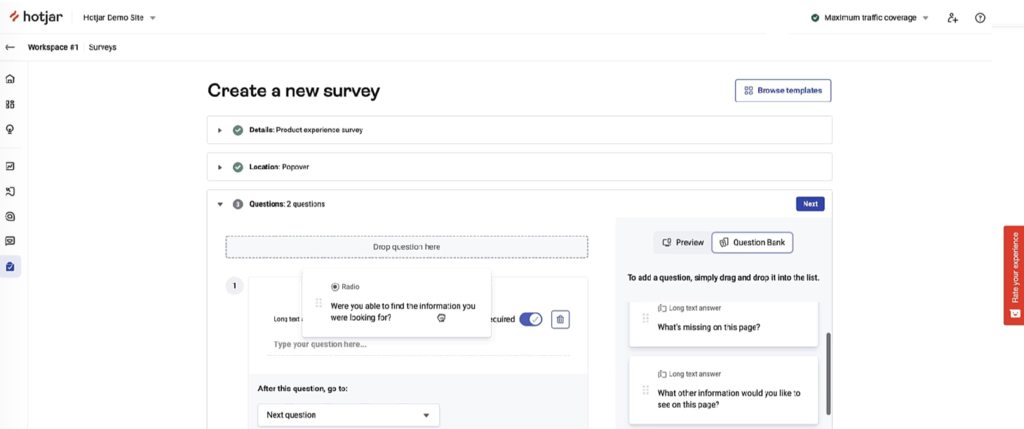Open the Heatmaps target icon in sidebar
This screenshot has height=429, width=1024.
(x=10, y=216)
